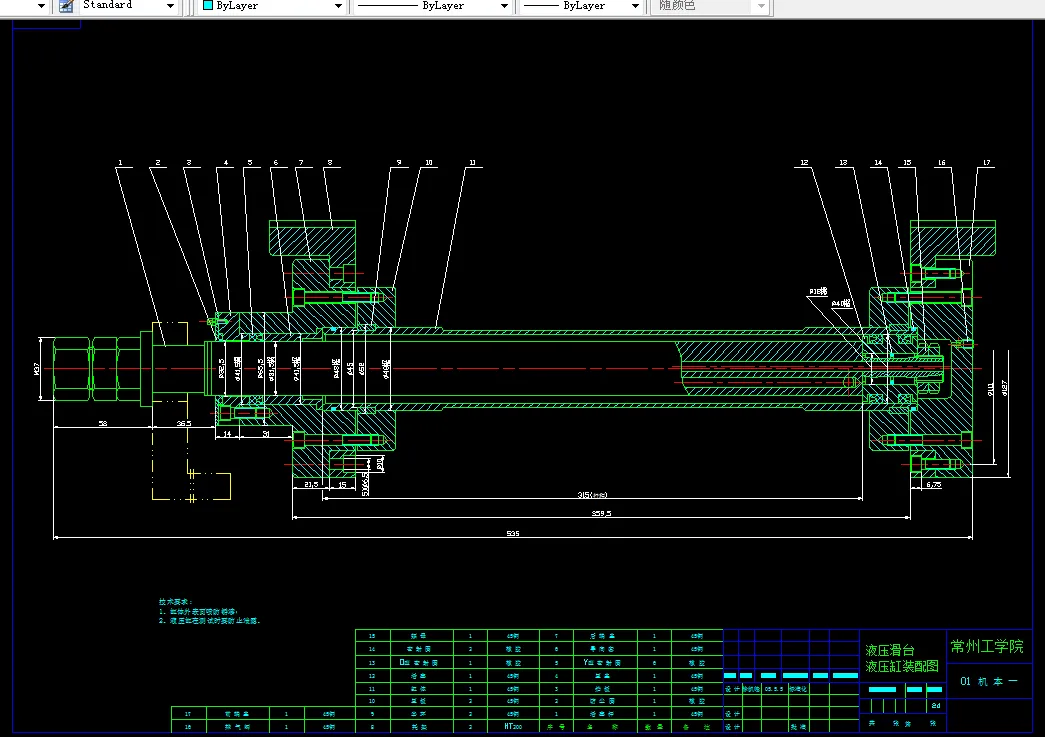1045x737 pixels.
Task: Click the cyan ByLayer color swatch
Action: pos(207,6)
